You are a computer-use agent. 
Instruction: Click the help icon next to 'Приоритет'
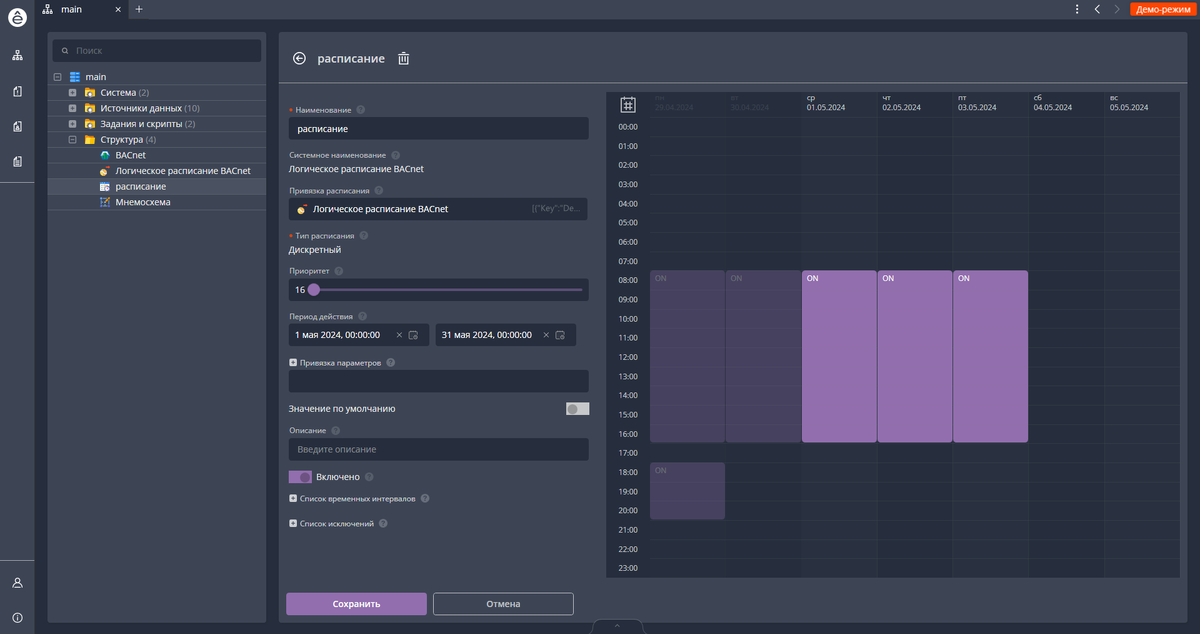tap(339, 271)
